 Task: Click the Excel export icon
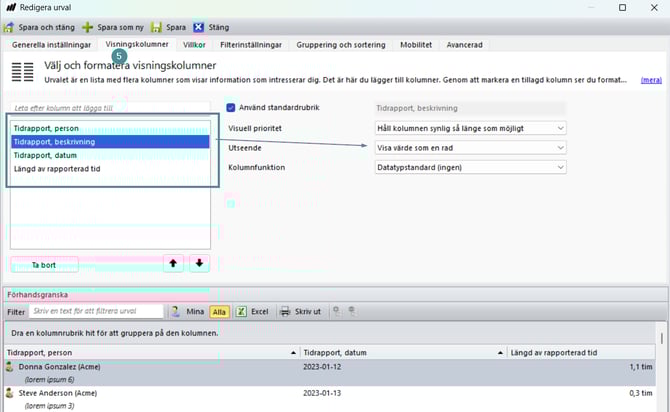click(242, 311)
